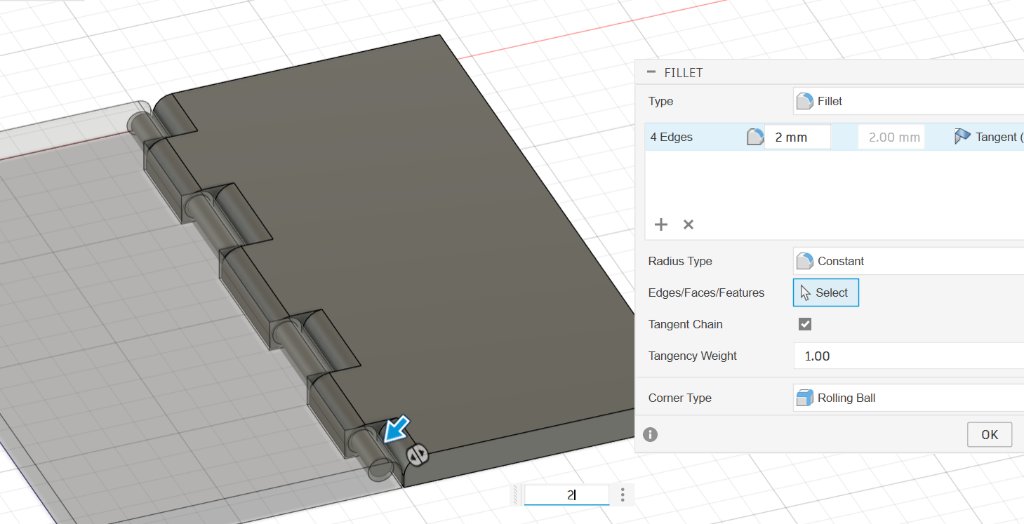Click the Tangent flag icon

[x=962, y=137]
